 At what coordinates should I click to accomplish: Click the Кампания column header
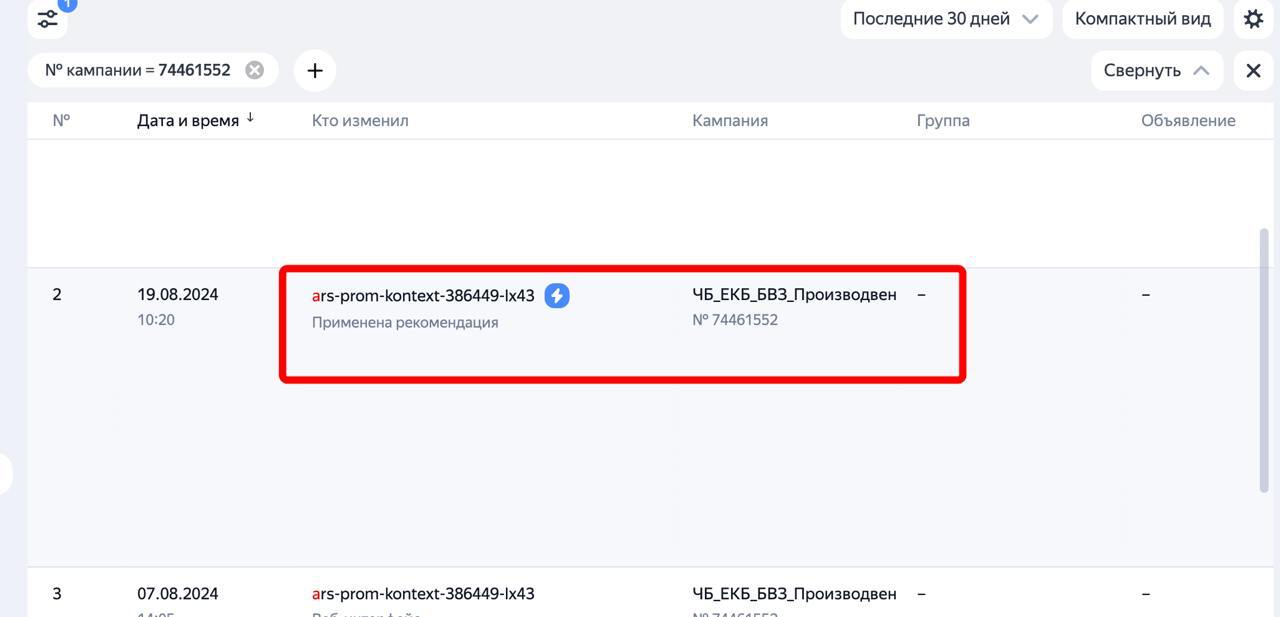point(729,120)
